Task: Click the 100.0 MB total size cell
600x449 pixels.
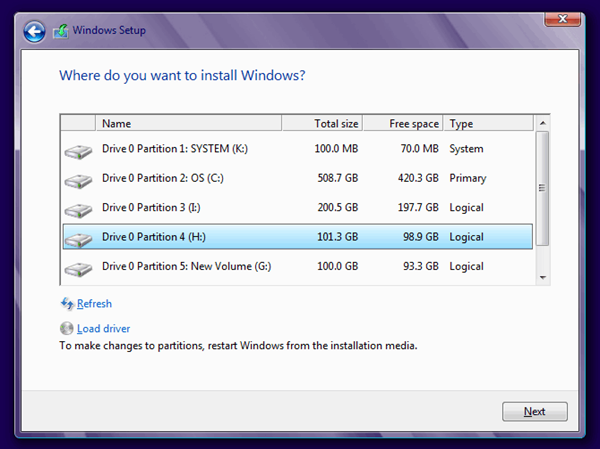Action: pyautogui.click(x=336, y=149)
